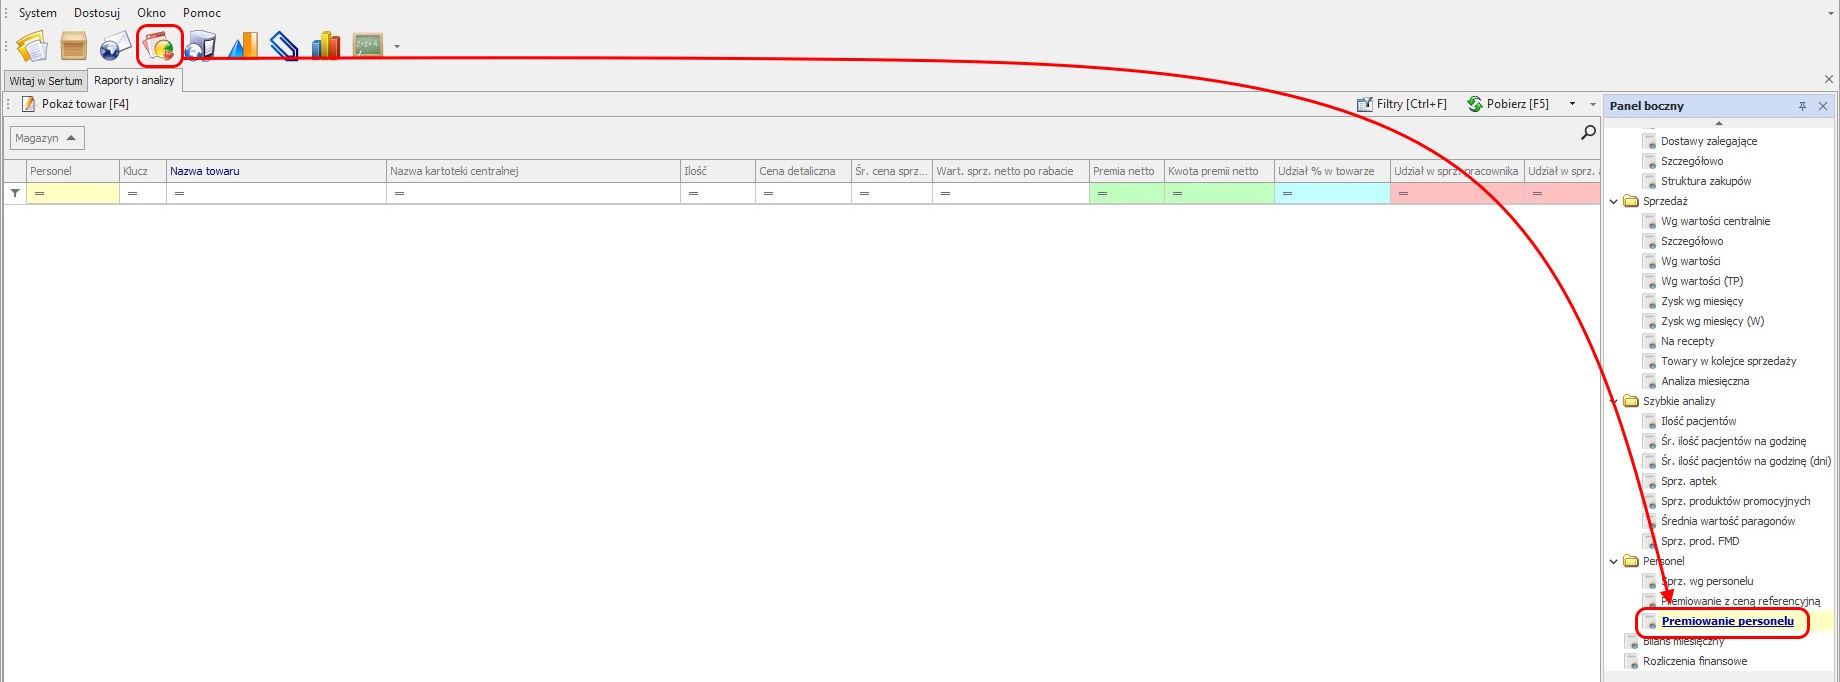Collapse the Personel folder node
The image size is (1840, 682).
pyautogui.click(x=1613, y=561)
